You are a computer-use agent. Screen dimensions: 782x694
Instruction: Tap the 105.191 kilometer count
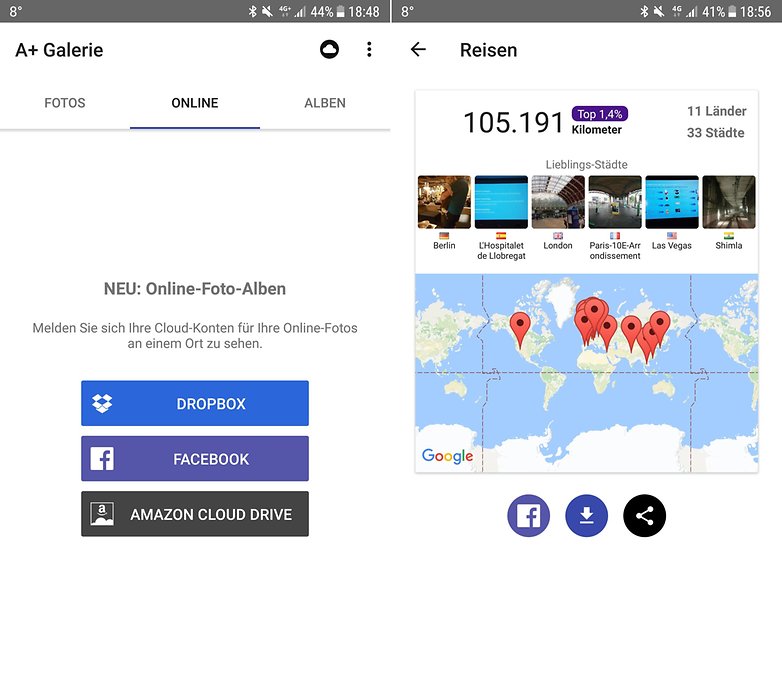pyautogui.click(x=513, y=123)
